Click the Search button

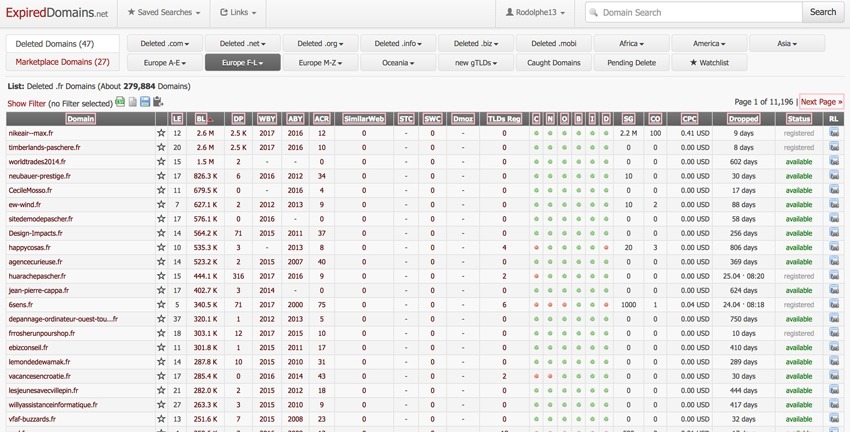[x=823, y=12]
